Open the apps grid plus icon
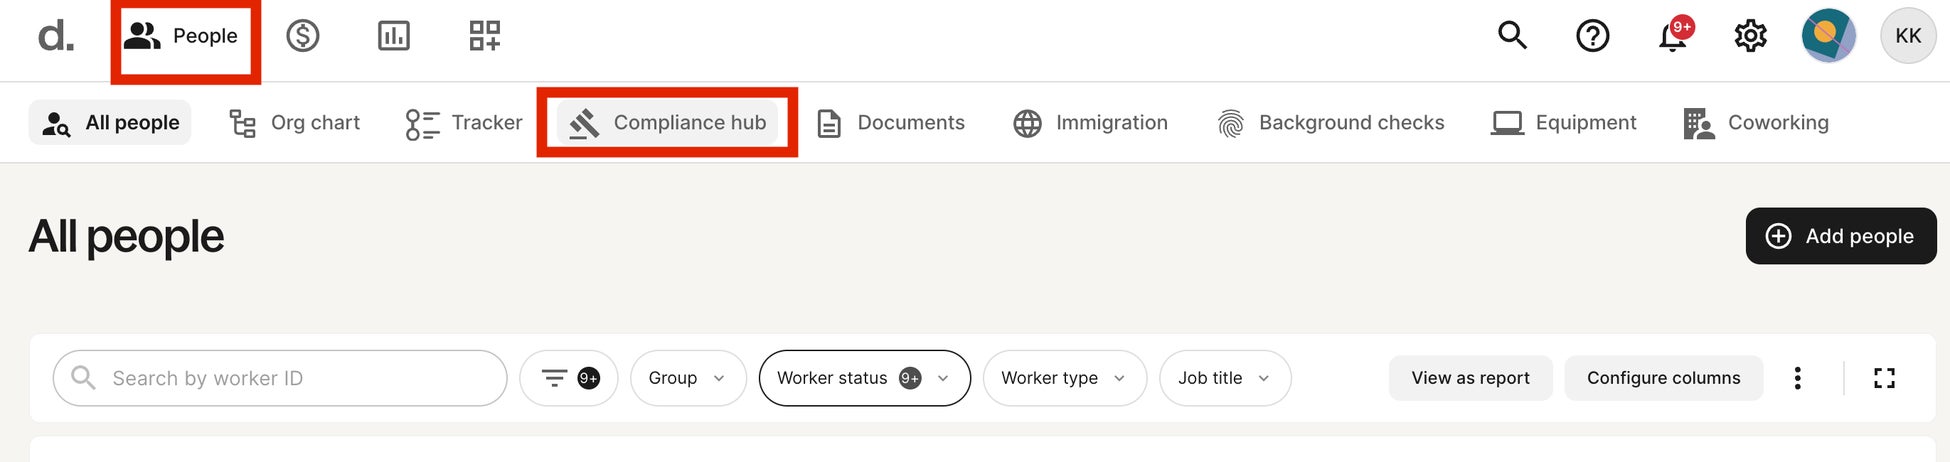This screenshot has width=1950, height=462. (x=485, y=36)
